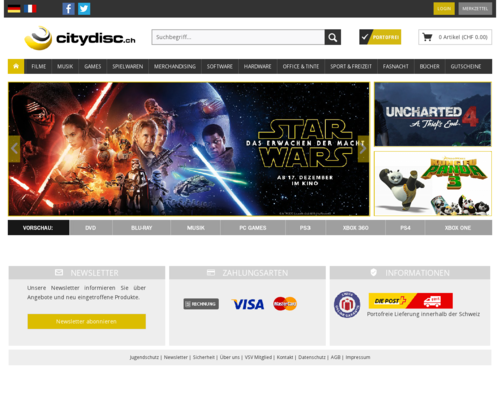Screen dimensions: 500x400
Task: Open the Fasnacht menu
Action: (x=396, y=66)
